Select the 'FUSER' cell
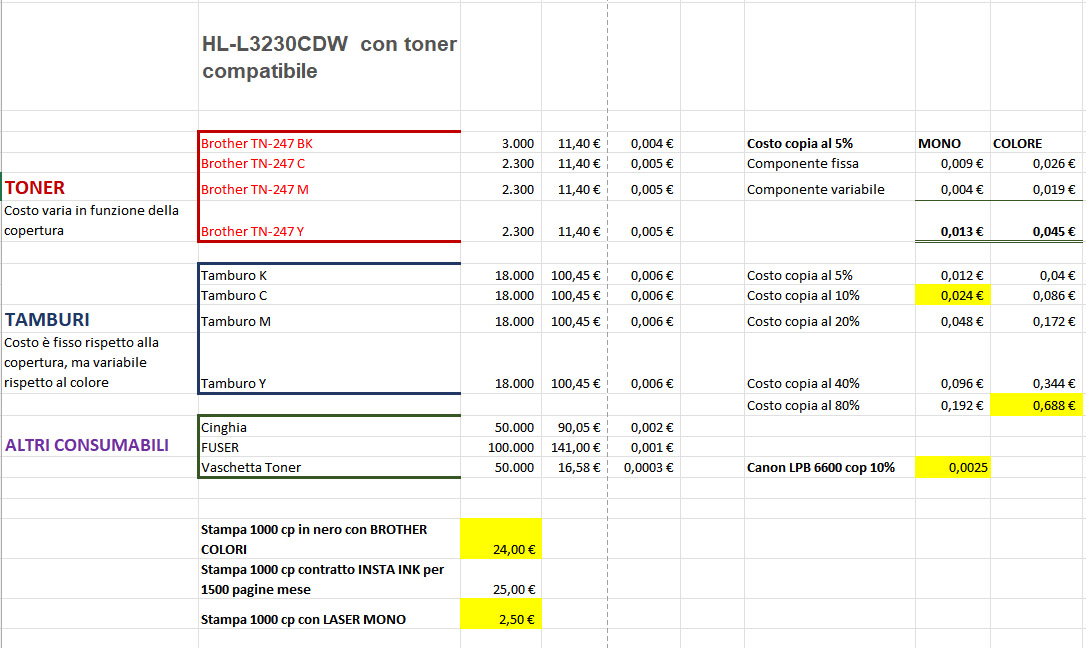 point(329,447)
